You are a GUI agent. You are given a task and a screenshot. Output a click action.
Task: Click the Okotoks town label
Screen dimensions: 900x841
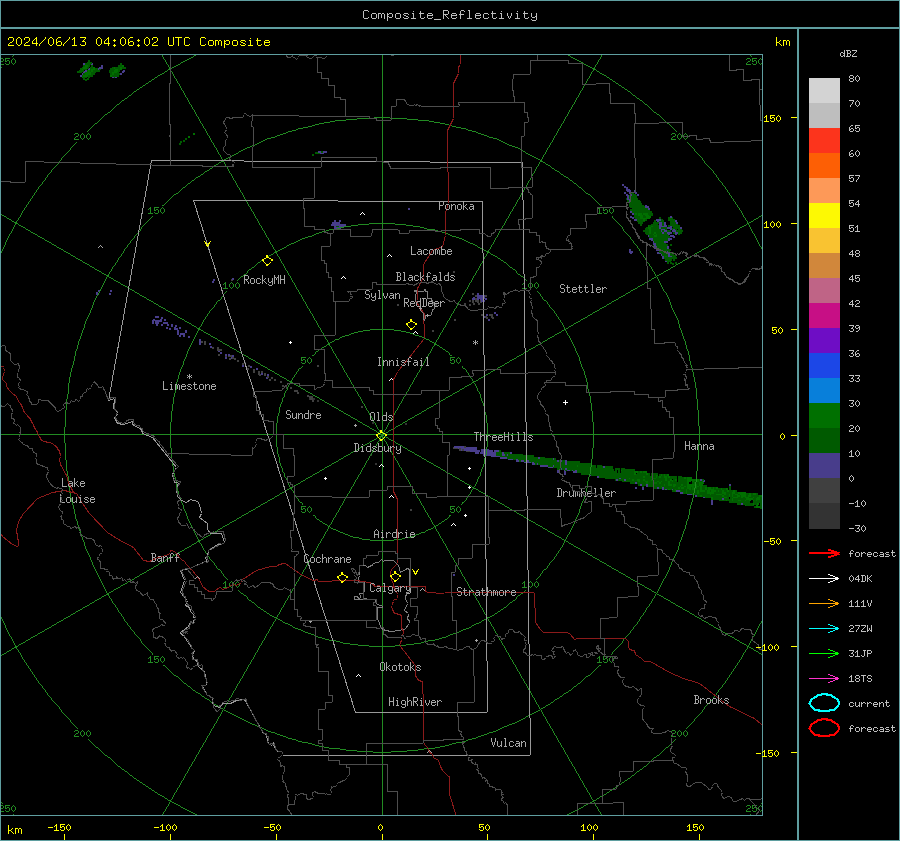pos(400,667)
